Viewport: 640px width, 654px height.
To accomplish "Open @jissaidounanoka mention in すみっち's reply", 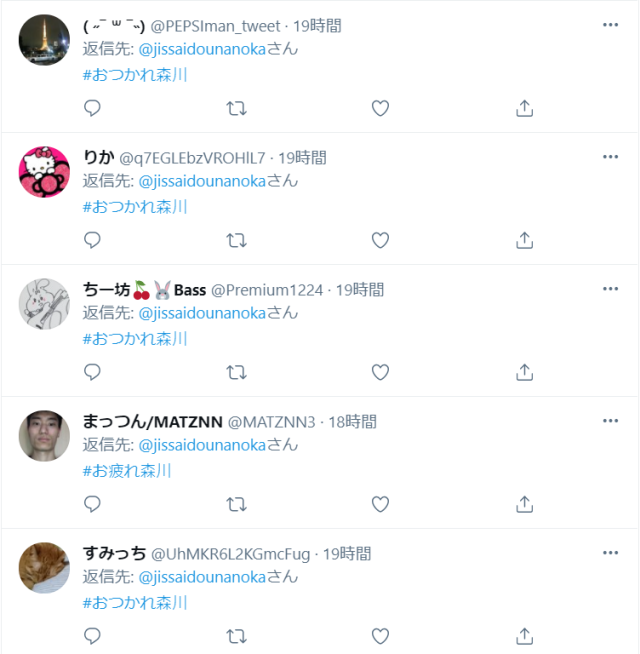I will point(202,577).
